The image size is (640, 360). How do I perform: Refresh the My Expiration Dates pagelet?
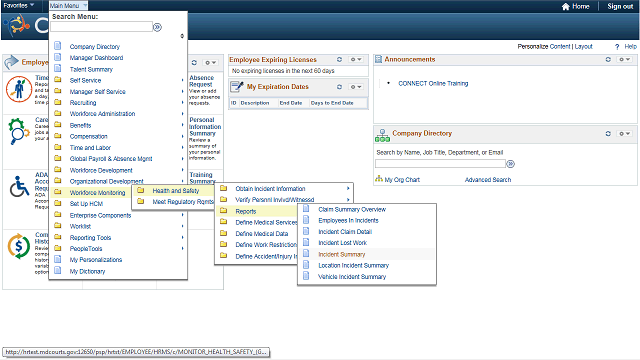pyautogui.click(x=339, y=87)
